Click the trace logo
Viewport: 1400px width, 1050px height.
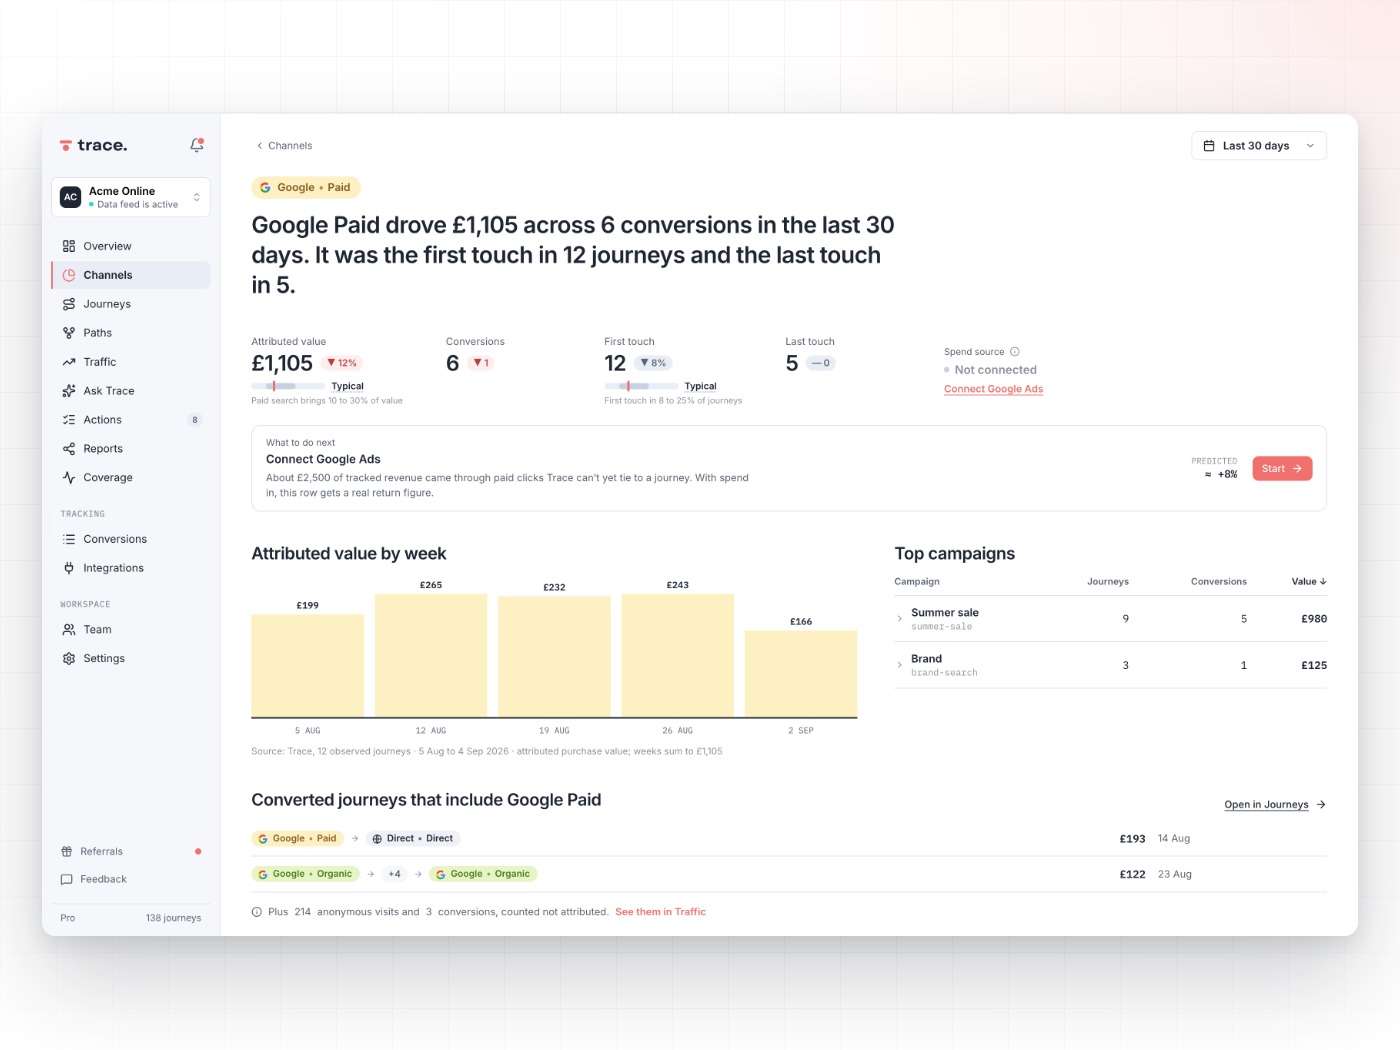pyautogui.click(x=93, y=145)
